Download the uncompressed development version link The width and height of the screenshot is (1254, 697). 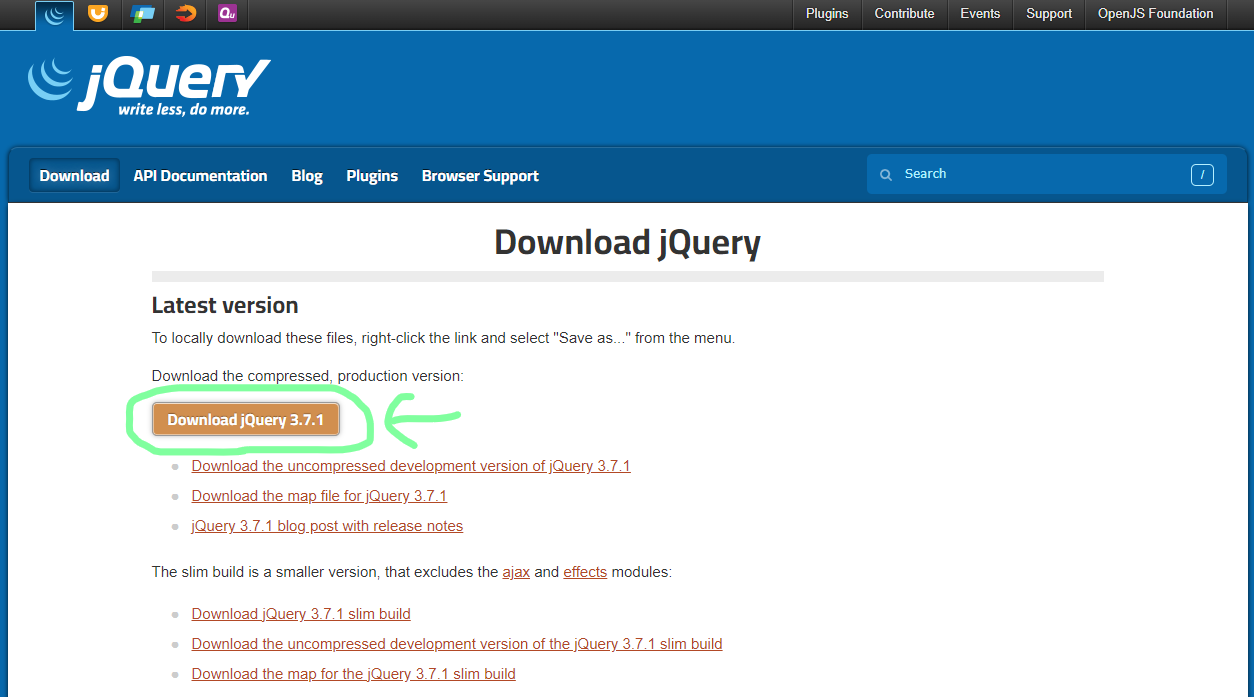tap(411, 465)
